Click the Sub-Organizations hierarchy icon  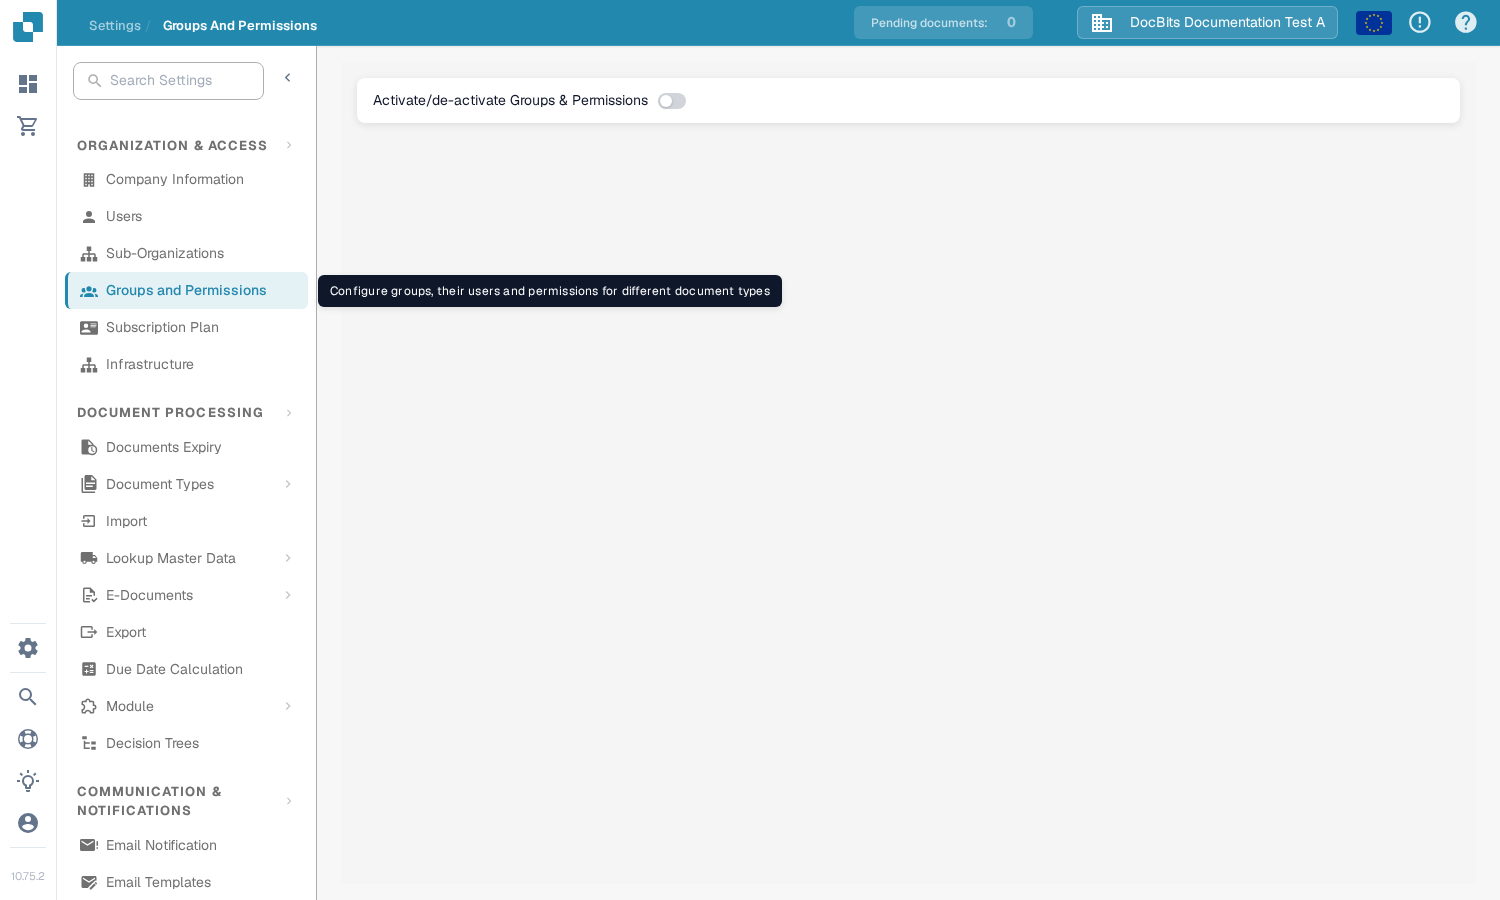click(x=89, y=254)
